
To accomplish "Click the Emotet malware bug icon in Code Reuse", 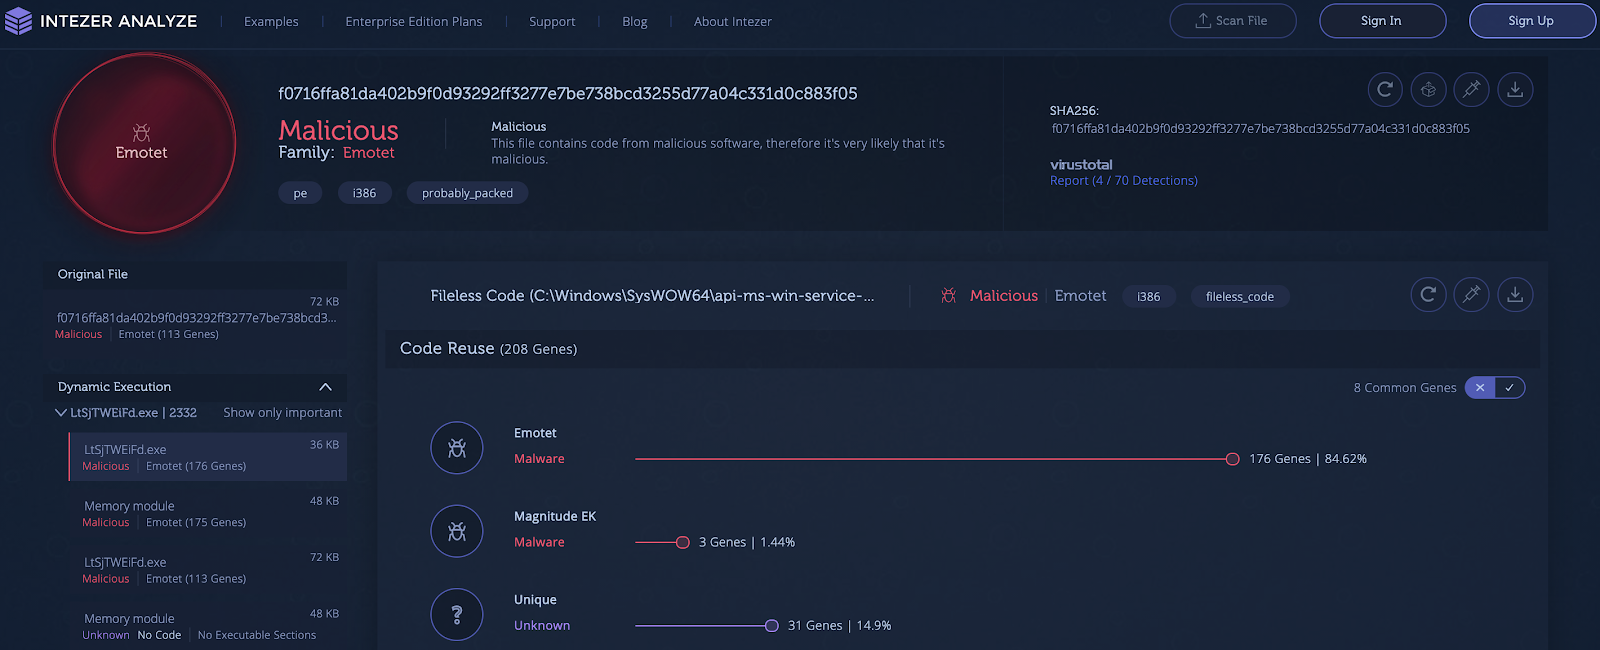I will pyautogui.click(x=457, y=448).
